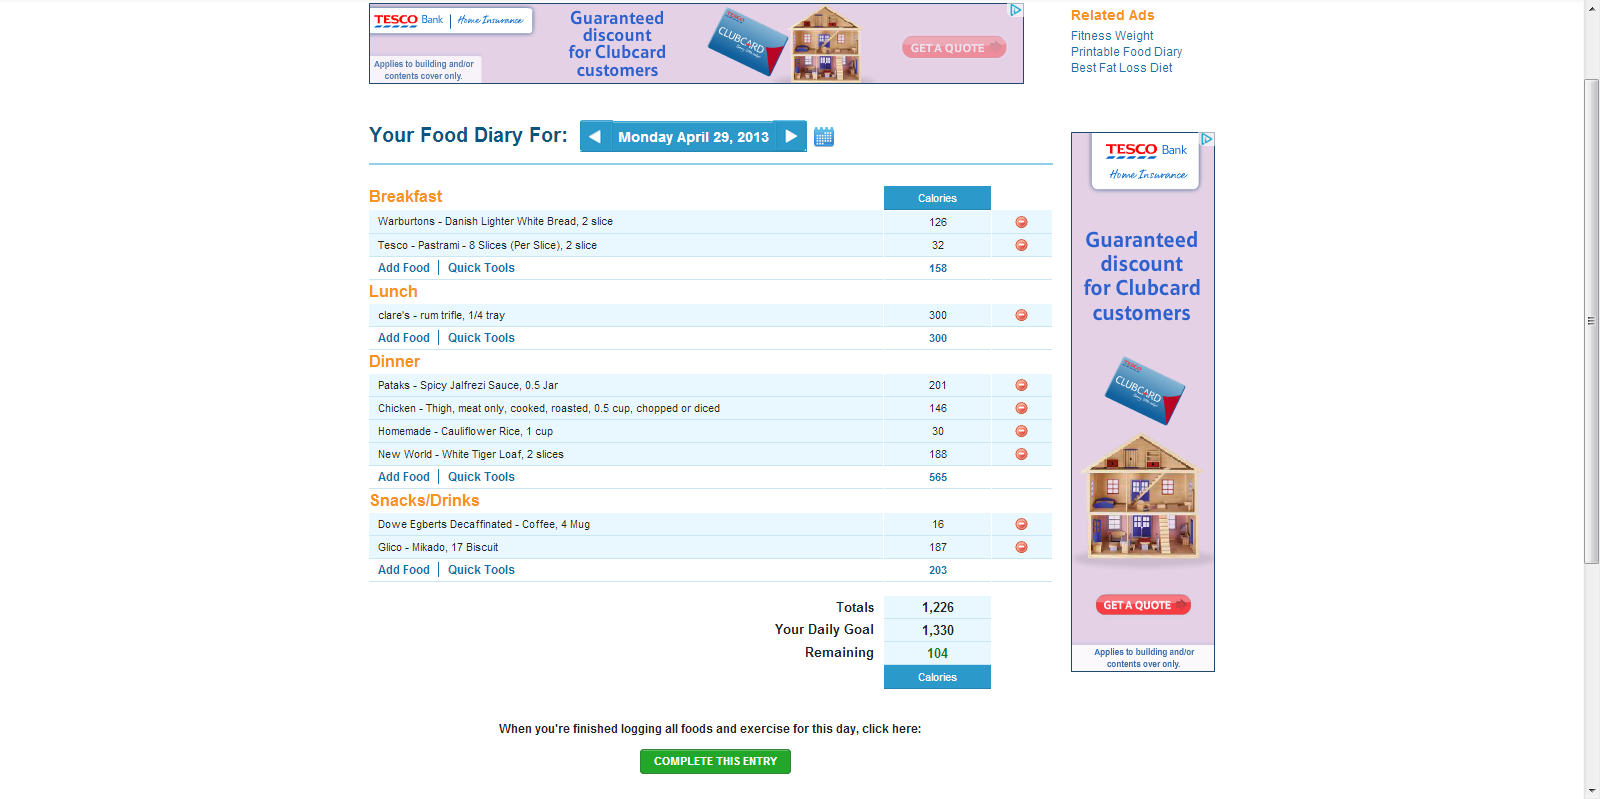
Task: Click the Snacks/Drinks section heading
Action: pos(424,500)
